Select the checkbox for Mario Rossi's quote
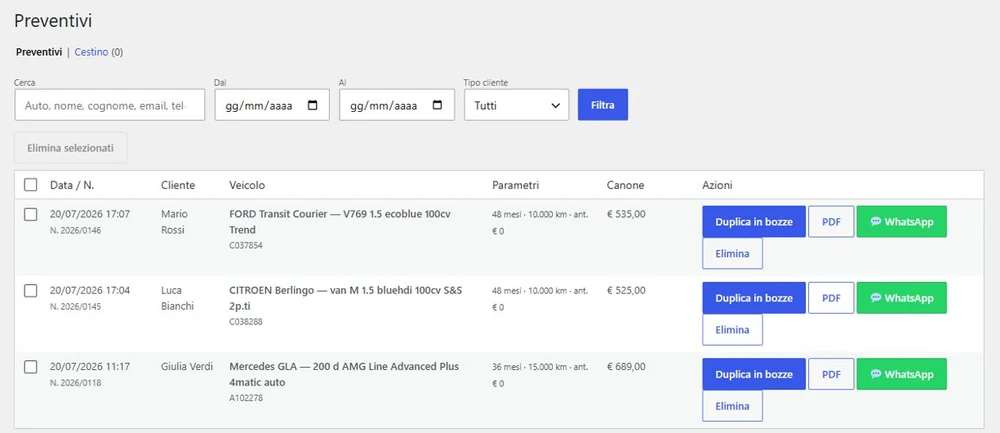Image resolution: width=1000 pixels, height=433 pixels. point(31,214)
